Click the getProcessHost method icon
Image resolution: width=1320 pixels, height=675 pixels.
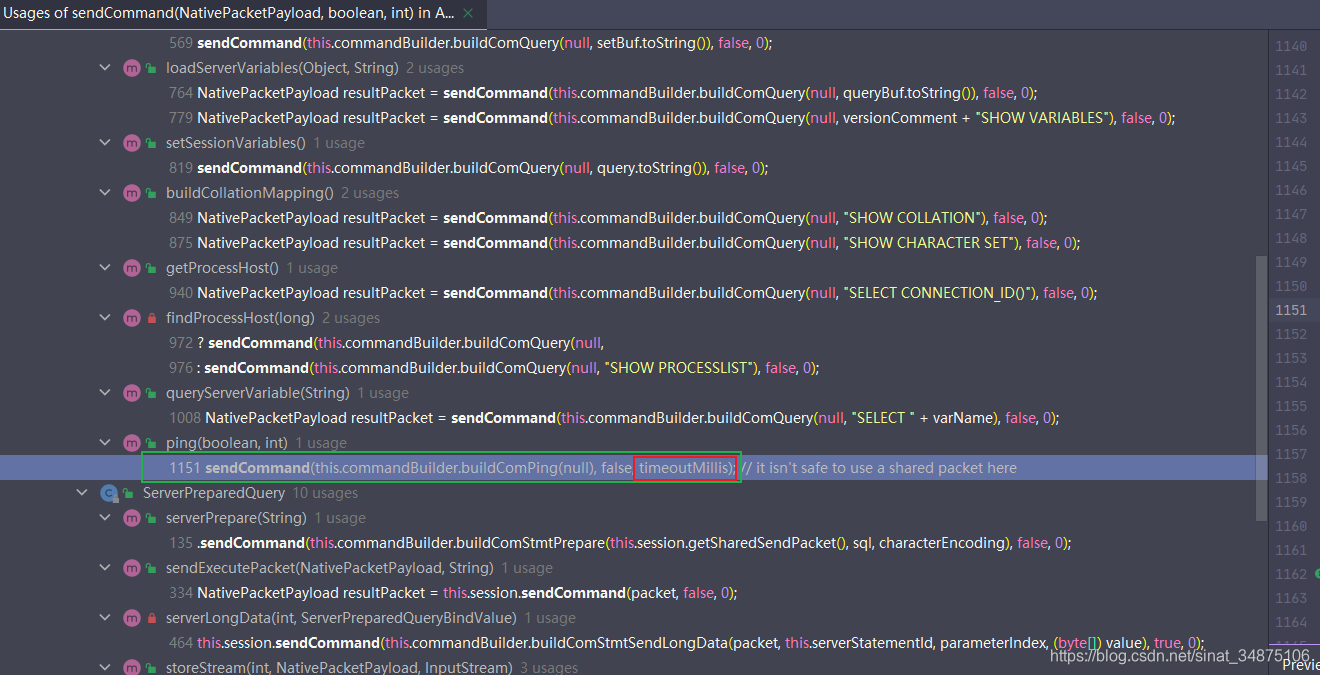tap(131, 268)
